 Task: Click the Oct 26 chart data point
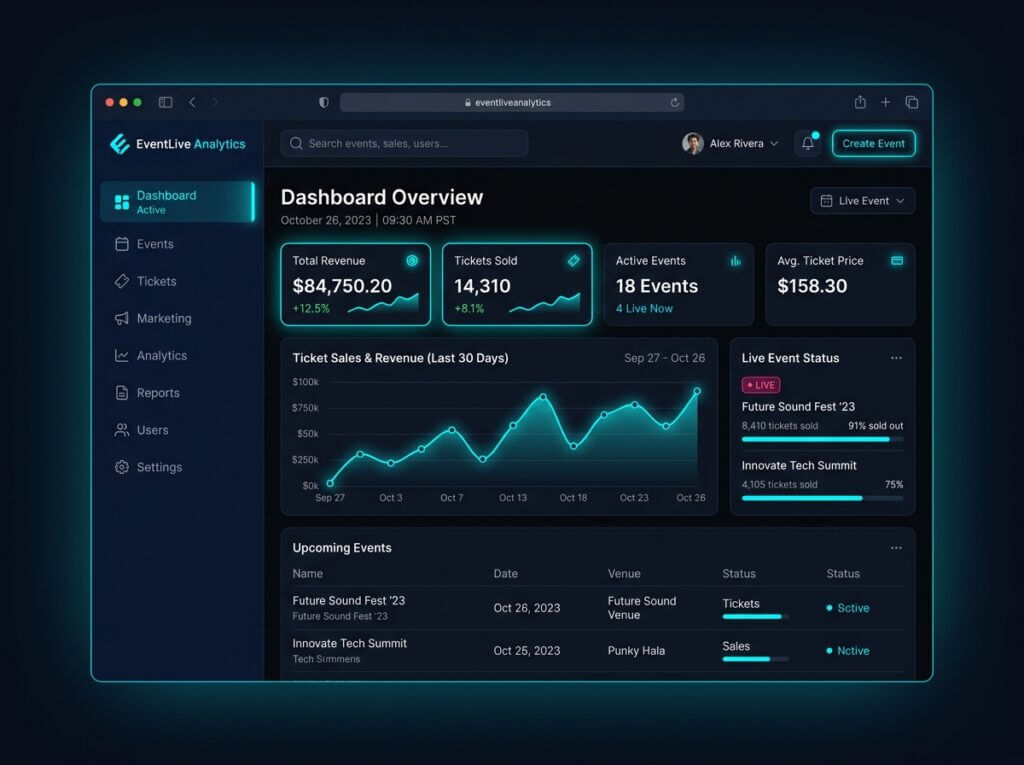(x=697, y=391)
